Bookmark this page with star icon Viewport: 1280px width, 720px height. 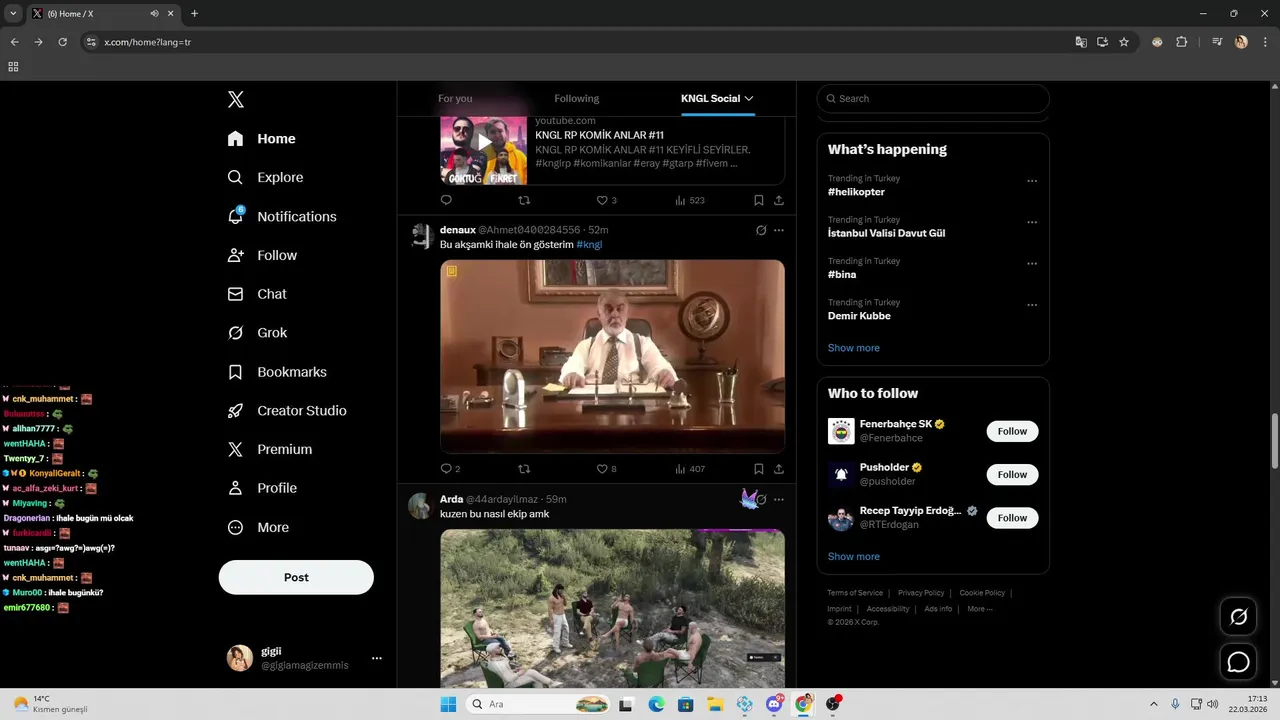point(1124,42)
